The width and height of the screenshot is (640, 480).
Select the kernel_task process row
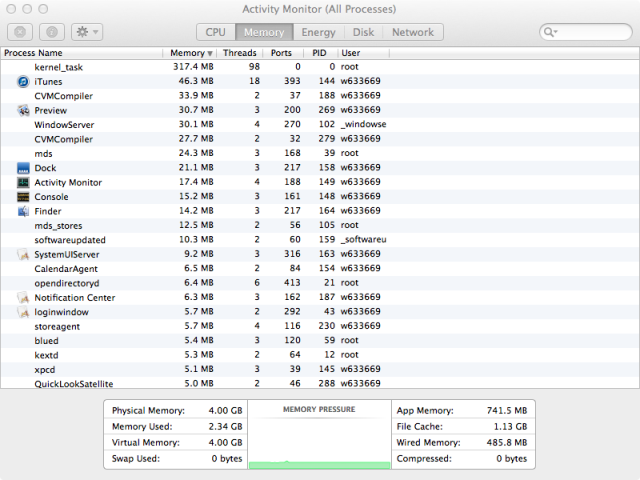(x=320, y=67)
